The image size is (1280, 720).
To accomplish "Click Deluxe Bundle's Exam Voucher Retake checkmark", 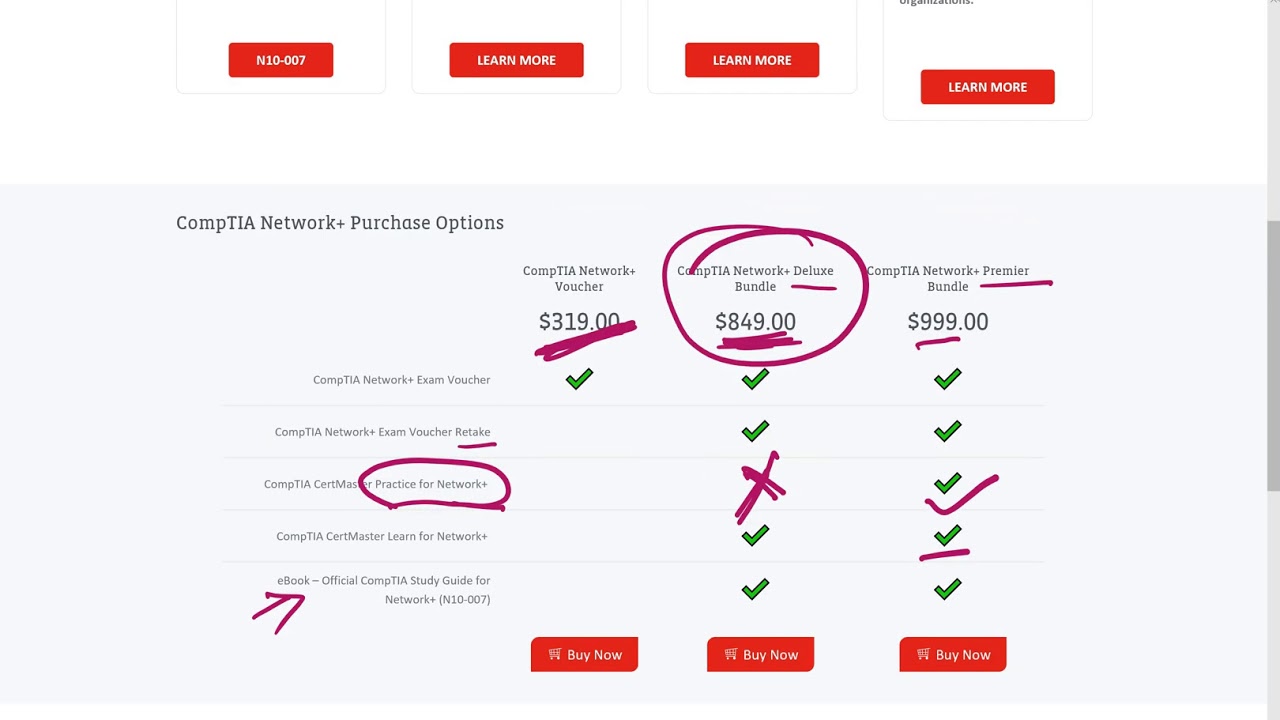I will (755, 431).
